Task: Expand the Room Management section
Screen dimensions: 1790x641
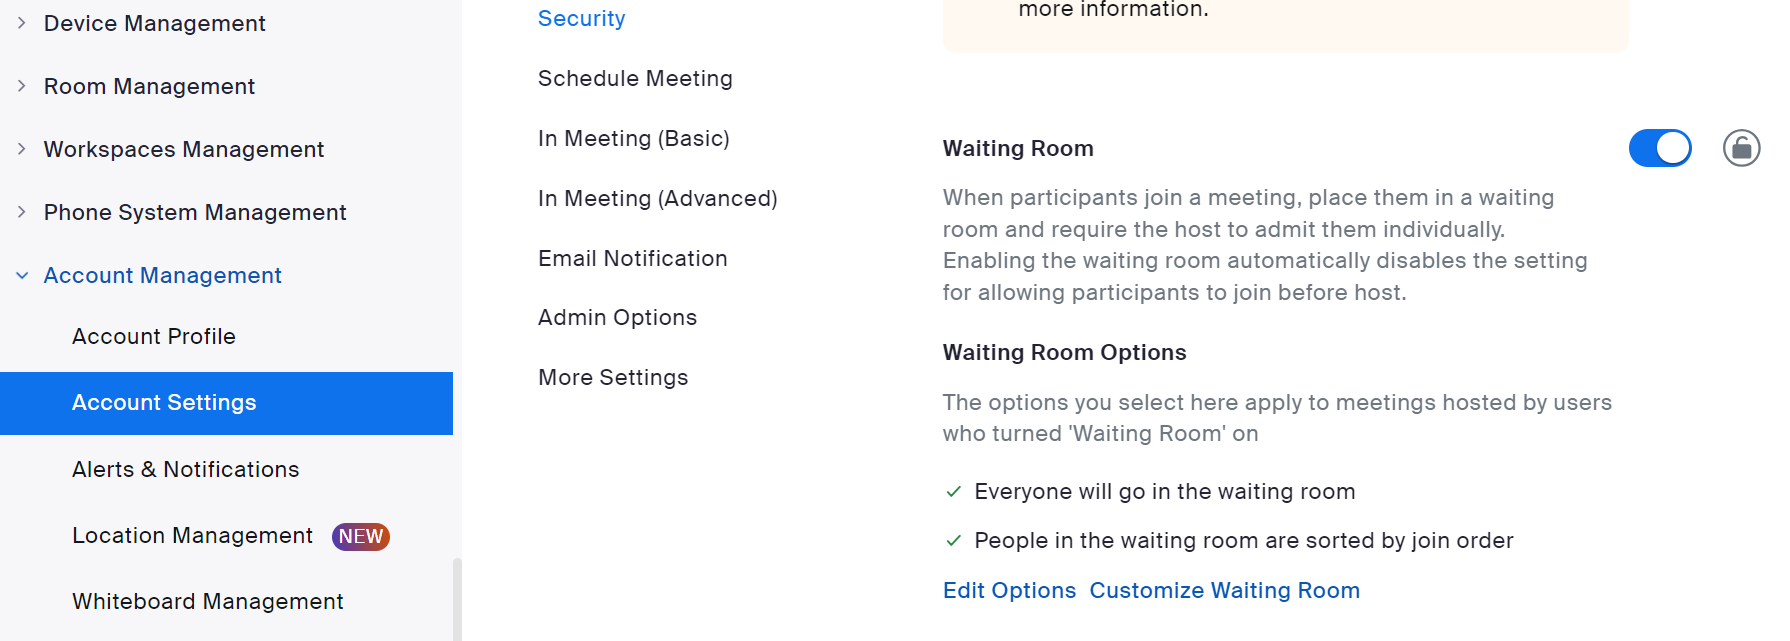Action: click(x=22, y=86)
